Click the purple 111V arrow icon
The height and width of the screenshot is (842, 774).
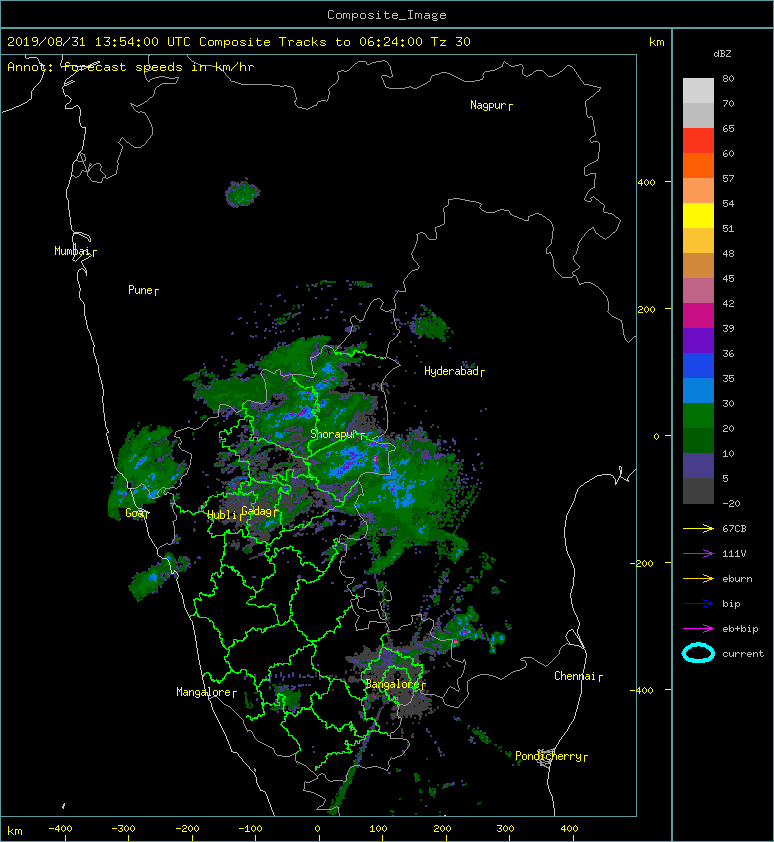click(x=698, y=554)
